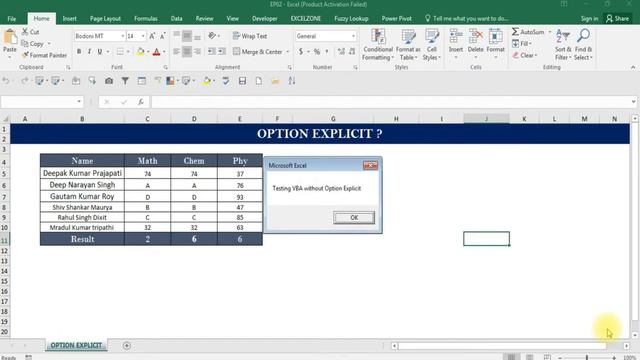Screen dimensions: 640x360
Task: Select cell with Deepak Kumar Prajapati
Action: pos(82,173)
